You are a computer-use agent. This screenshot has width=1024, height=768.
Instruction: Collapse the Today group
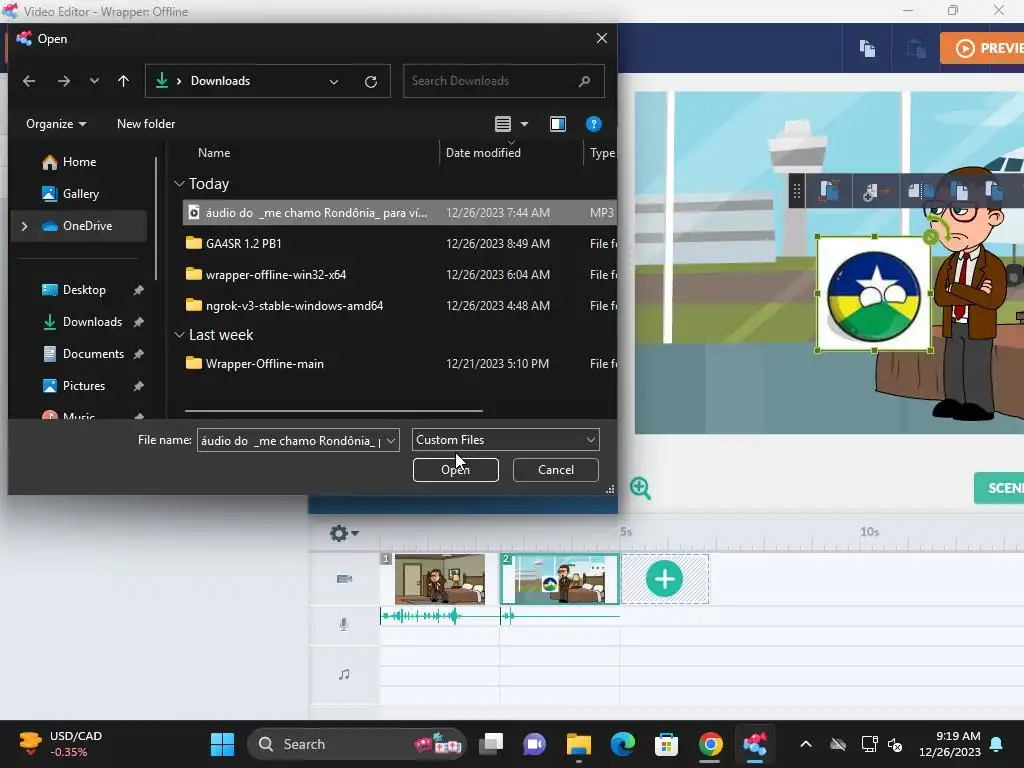click(x=179, y=184)
